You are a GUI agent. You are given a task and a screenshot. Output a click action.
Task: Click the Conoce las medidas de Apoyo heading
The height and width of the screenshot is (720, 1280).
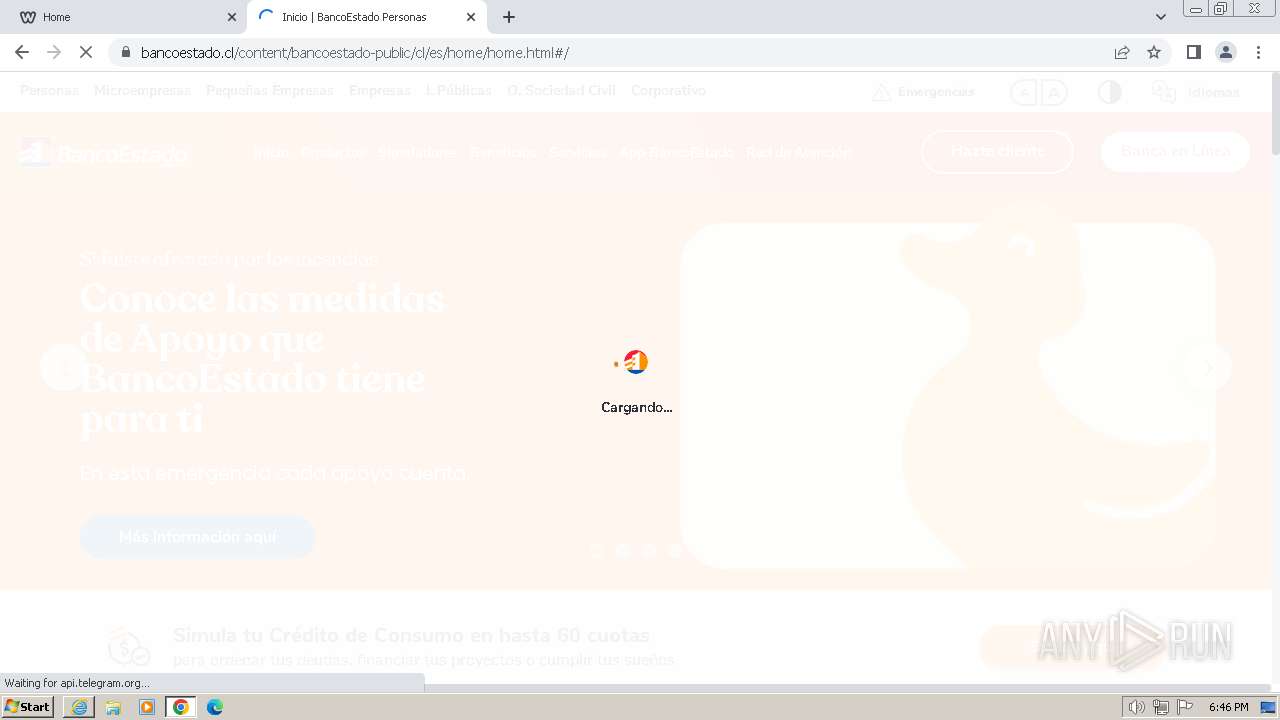[x=263, y=358]
